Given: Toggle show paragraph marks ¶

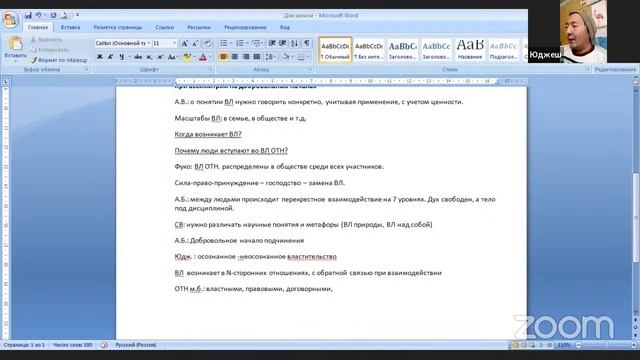Looking at the screenshot, I should pos(307,43).
